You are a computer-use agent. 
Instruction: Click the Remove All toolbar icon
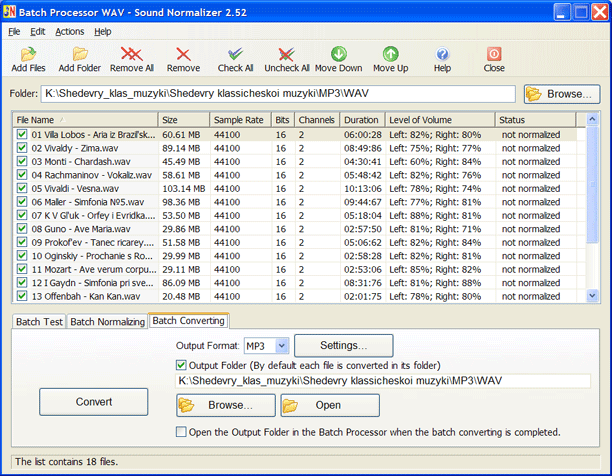132,54
